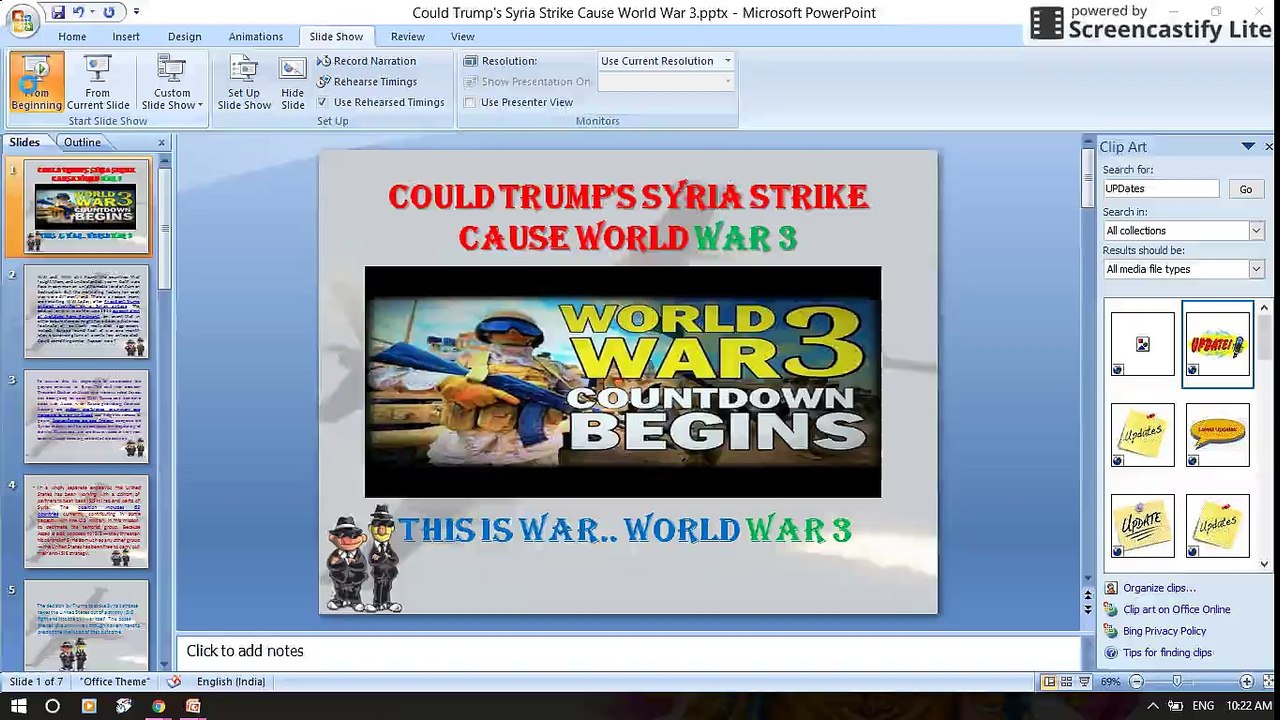This screenshot has width=1280, height=720.
Task: Open the Windows Start menu
Action: click(x=18, y=706)
